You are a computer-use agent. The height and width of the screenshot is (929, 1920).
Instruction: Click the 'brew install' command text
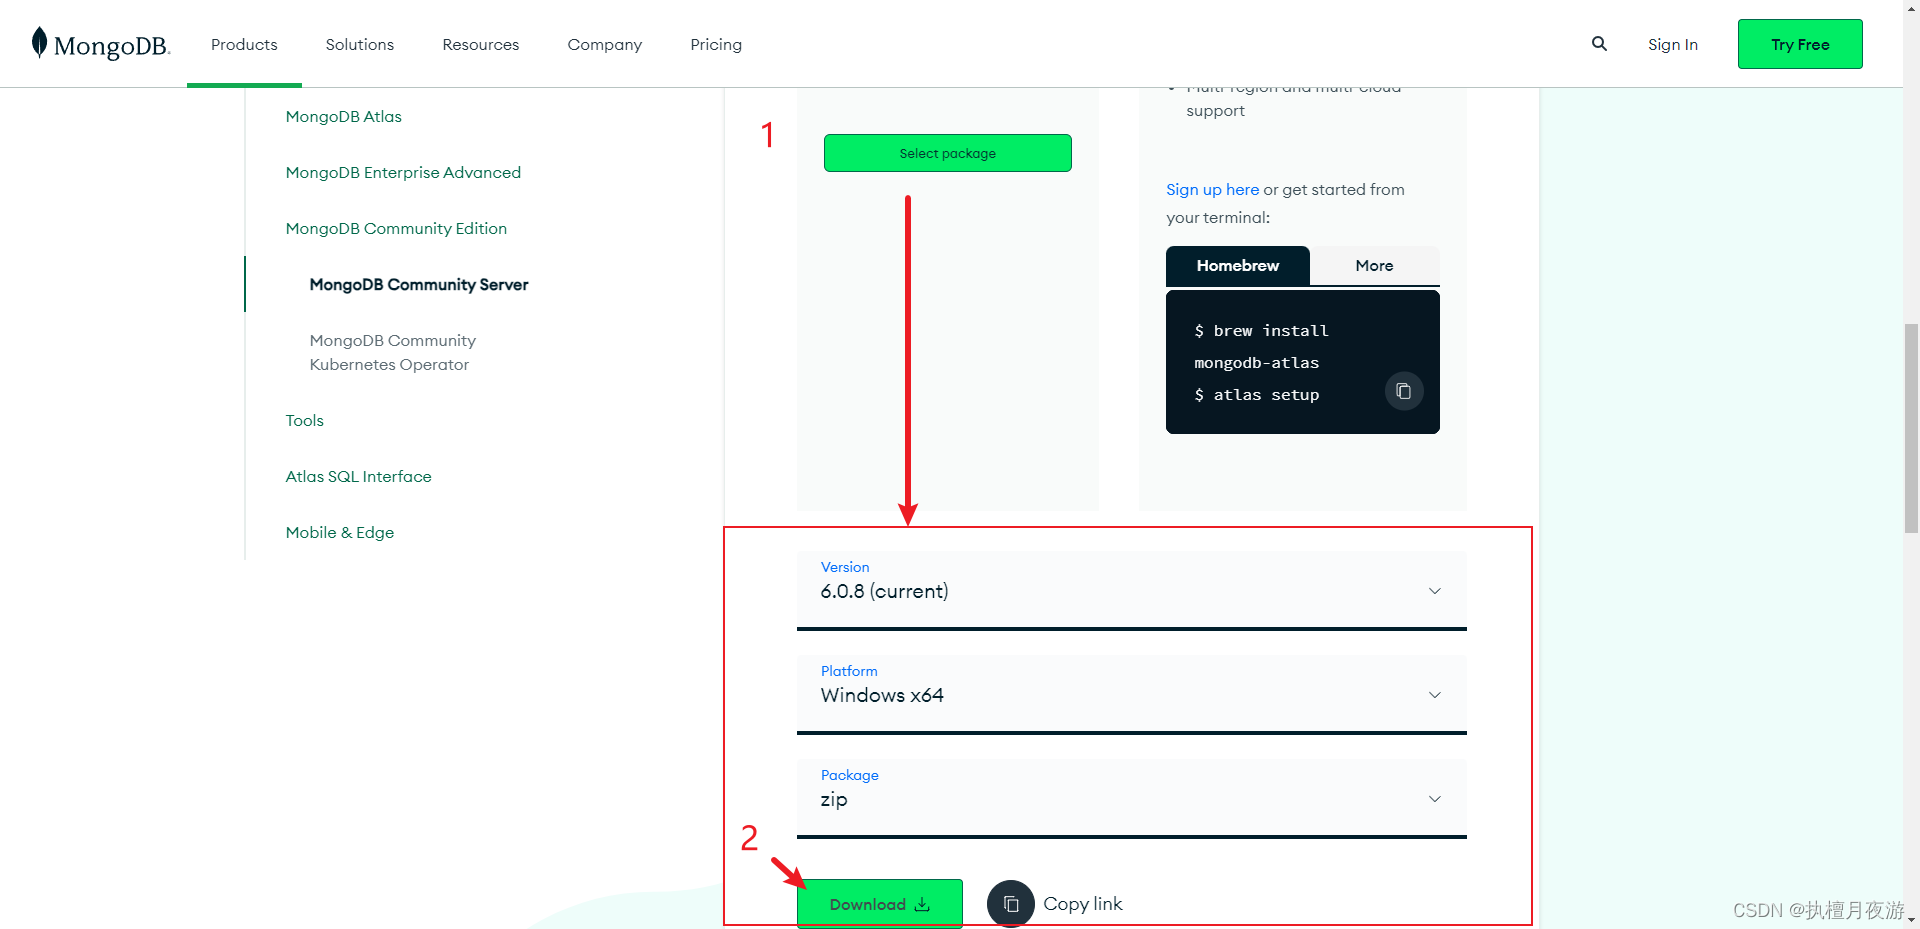[1271, 331]
